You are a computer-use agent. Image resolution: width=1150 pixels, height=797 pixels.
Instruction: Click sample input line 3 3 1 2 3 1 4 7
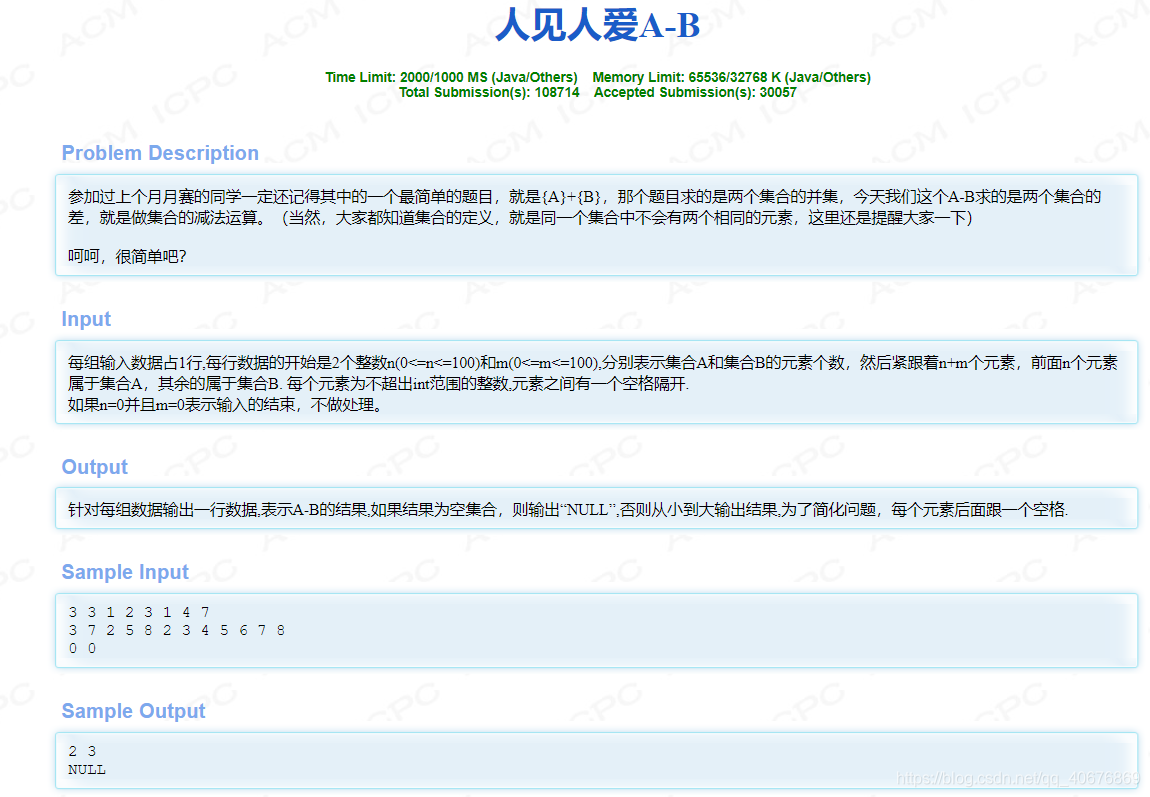coord(139,612)
